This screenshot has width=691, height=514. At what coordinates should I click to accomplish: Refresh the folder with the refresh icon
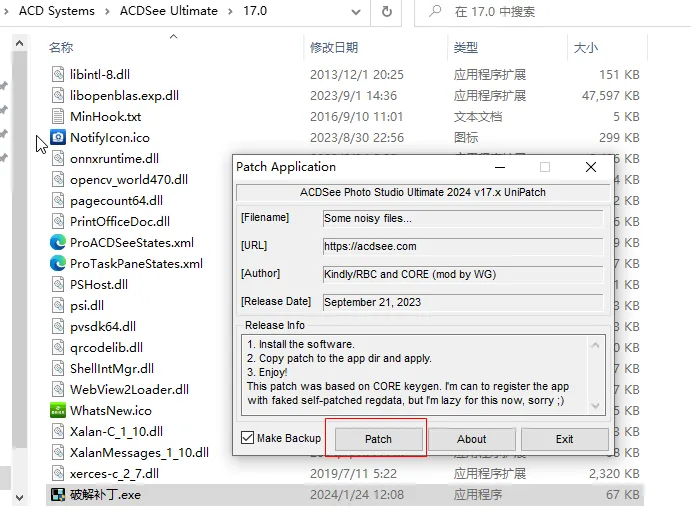tap(386, 11)
